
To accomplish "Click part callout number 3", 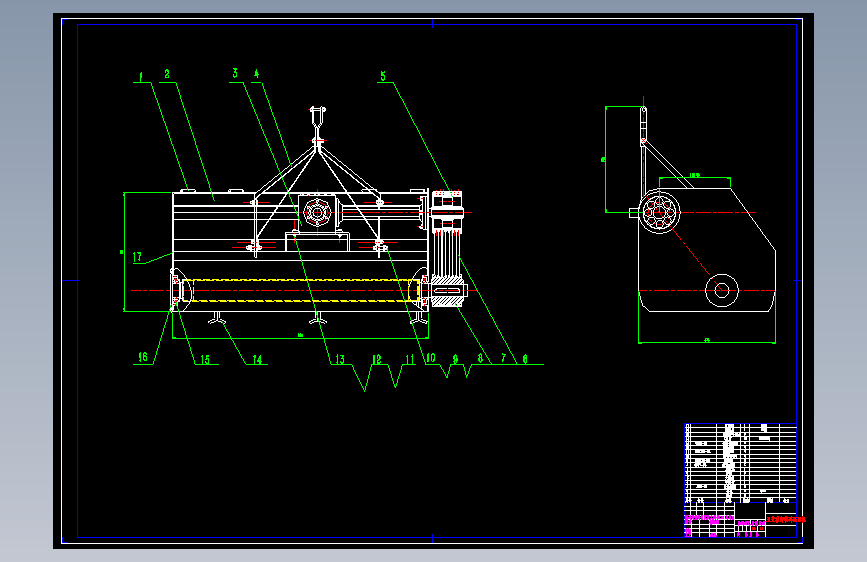I will (235, 74).
